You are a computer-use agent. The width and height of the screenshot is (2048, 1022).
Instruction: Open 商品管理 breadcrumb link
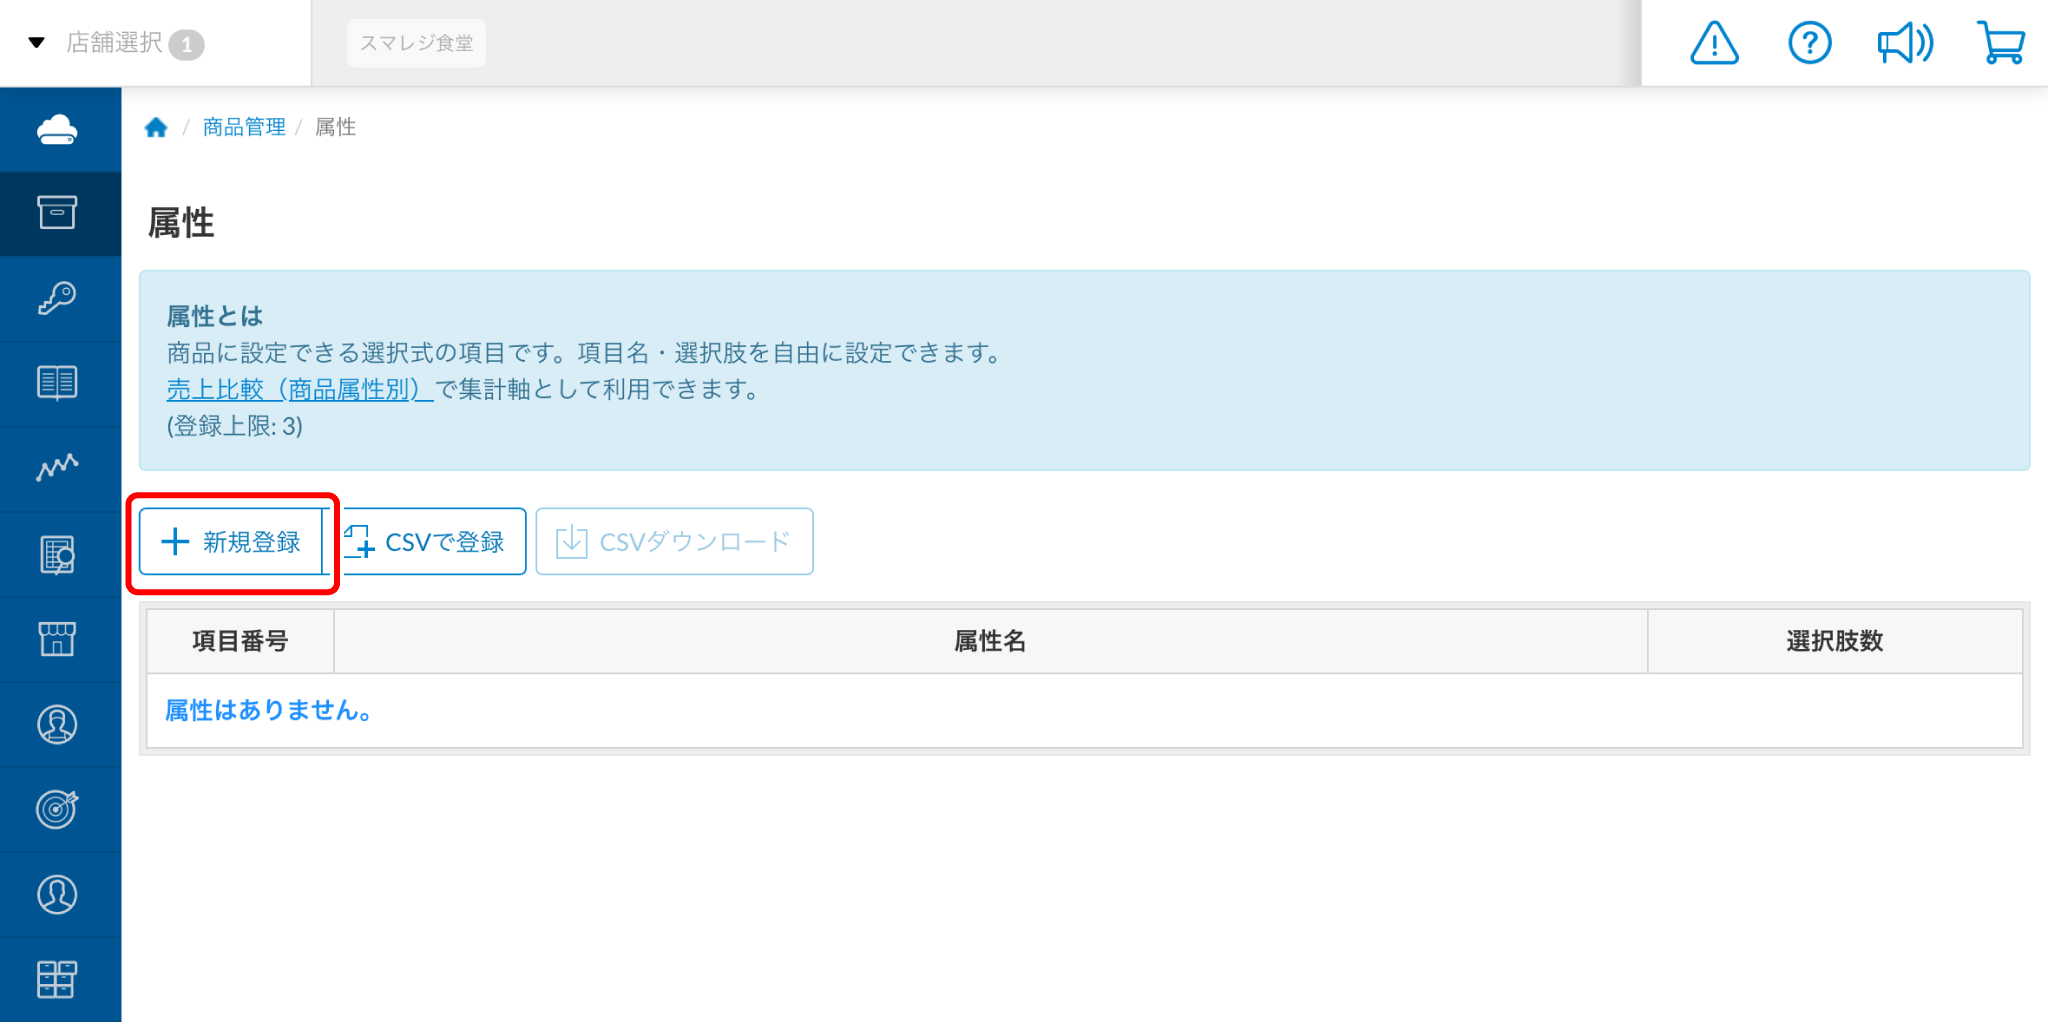coord(244,127)
